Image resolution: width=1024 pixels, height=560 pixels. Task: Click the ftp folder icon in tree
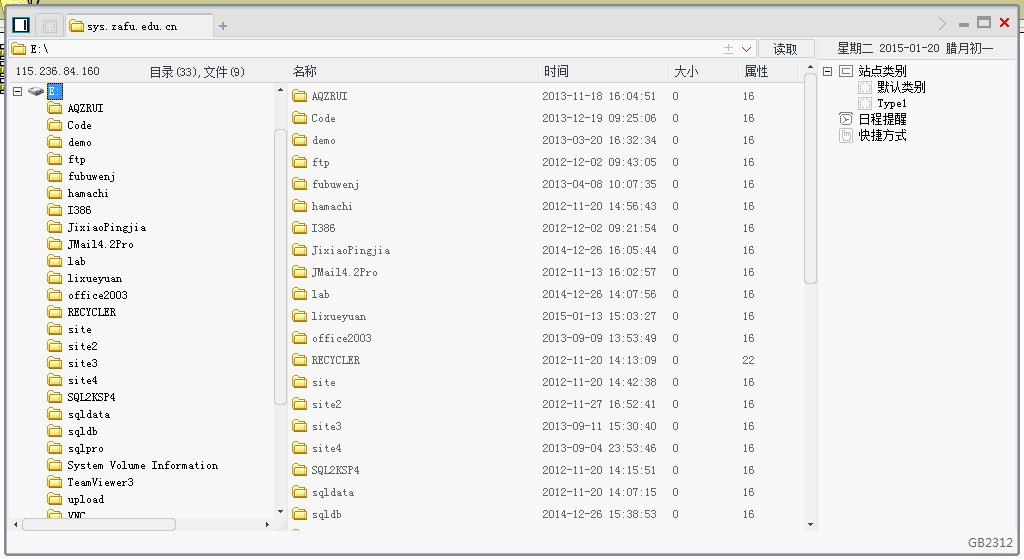55,159
